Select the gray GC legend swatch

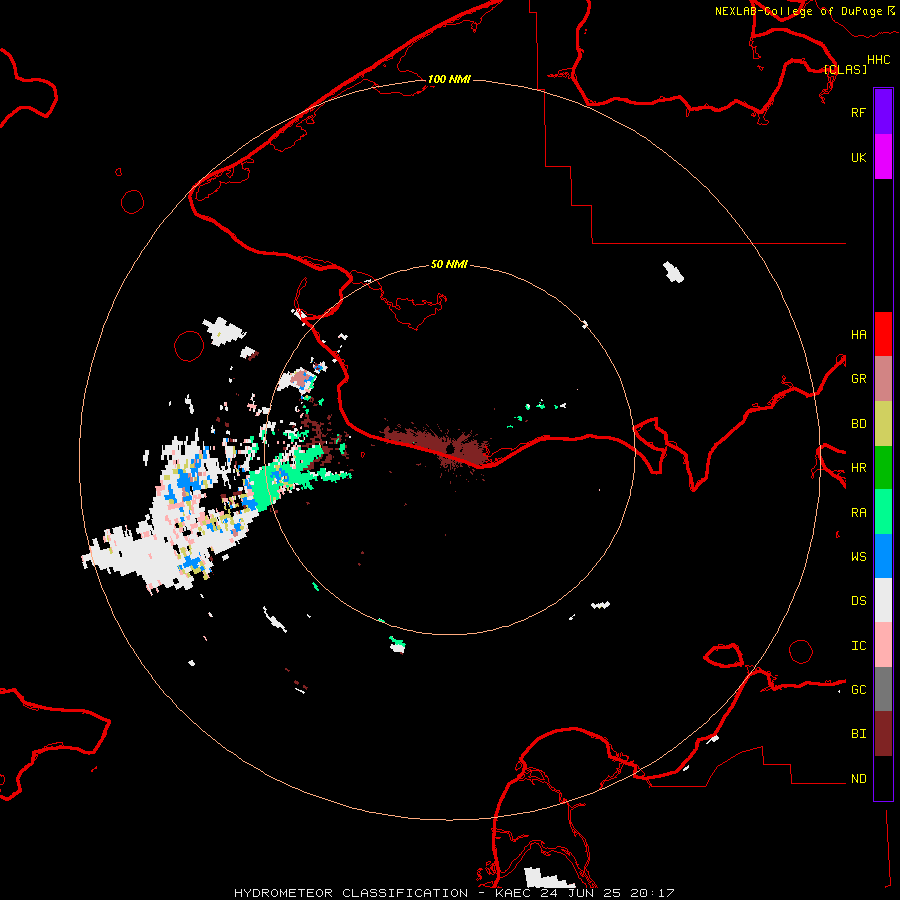point(883,689)
